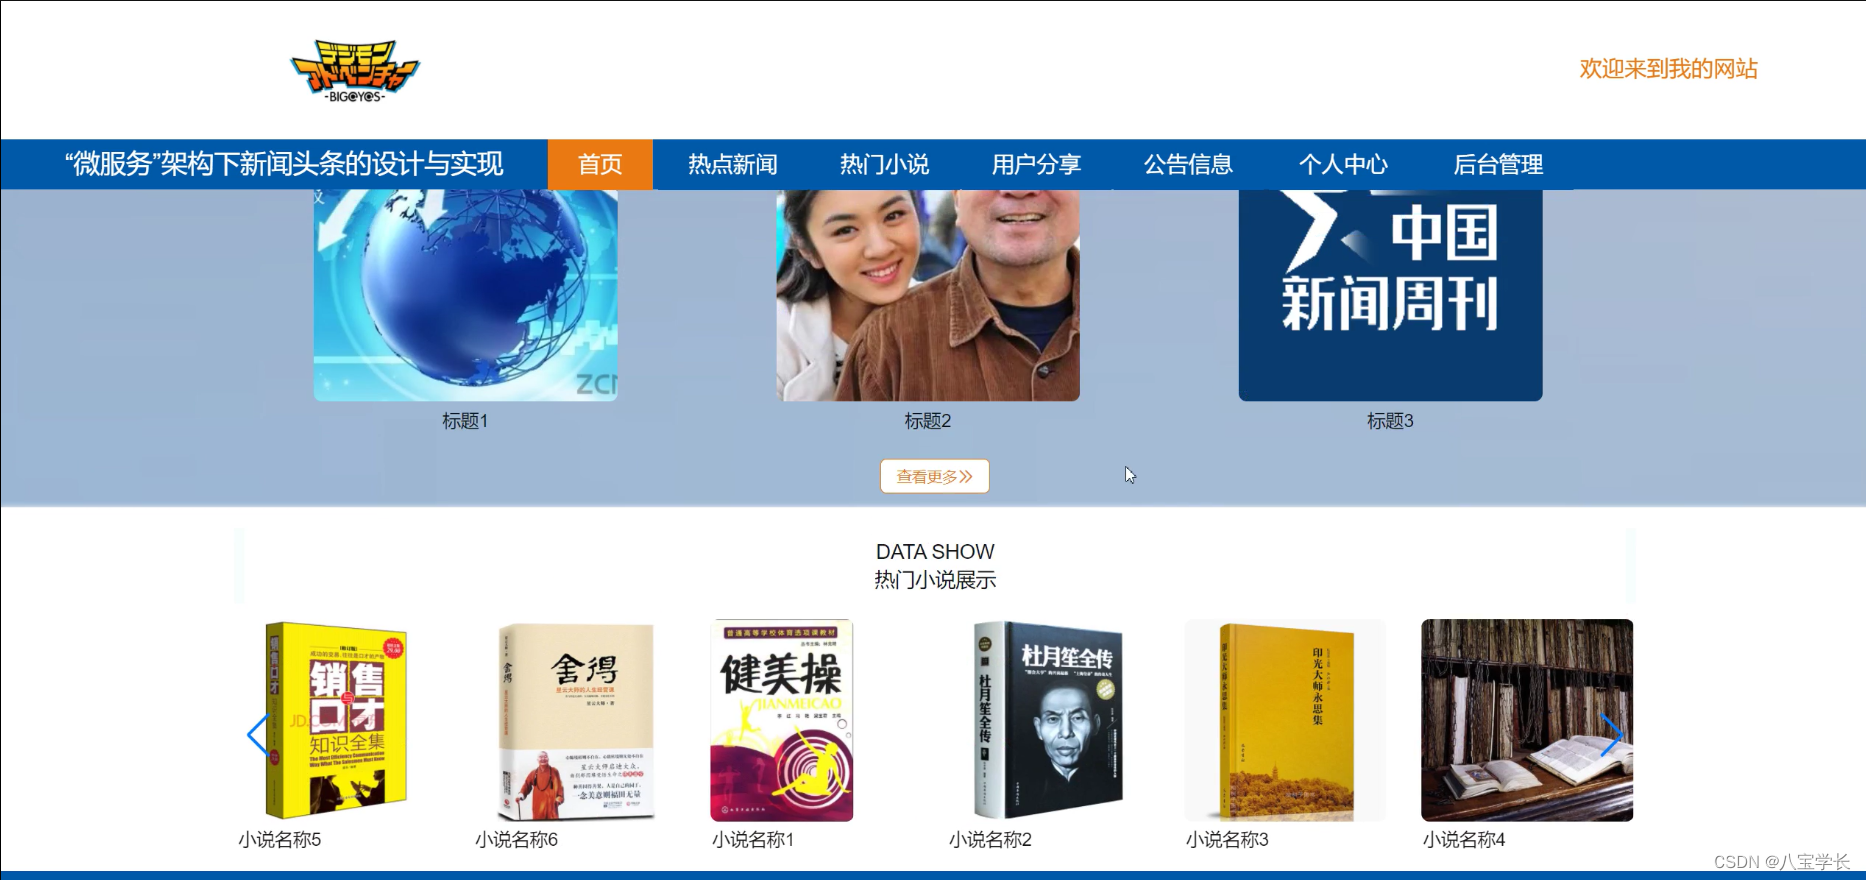Select the 销售口才 book cover
The image size is (1866, 880).
tap(336, 720)
